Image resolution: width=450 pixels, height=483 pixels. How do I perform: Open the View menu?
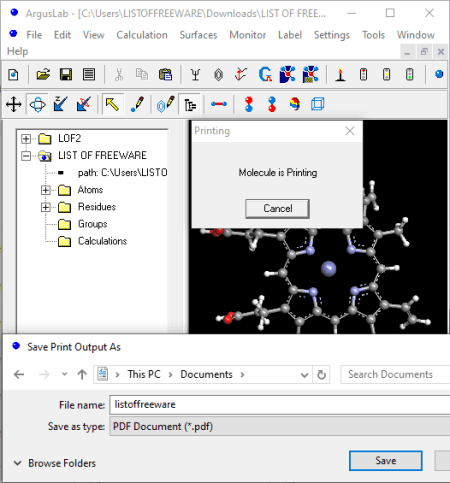coord(93,35)
